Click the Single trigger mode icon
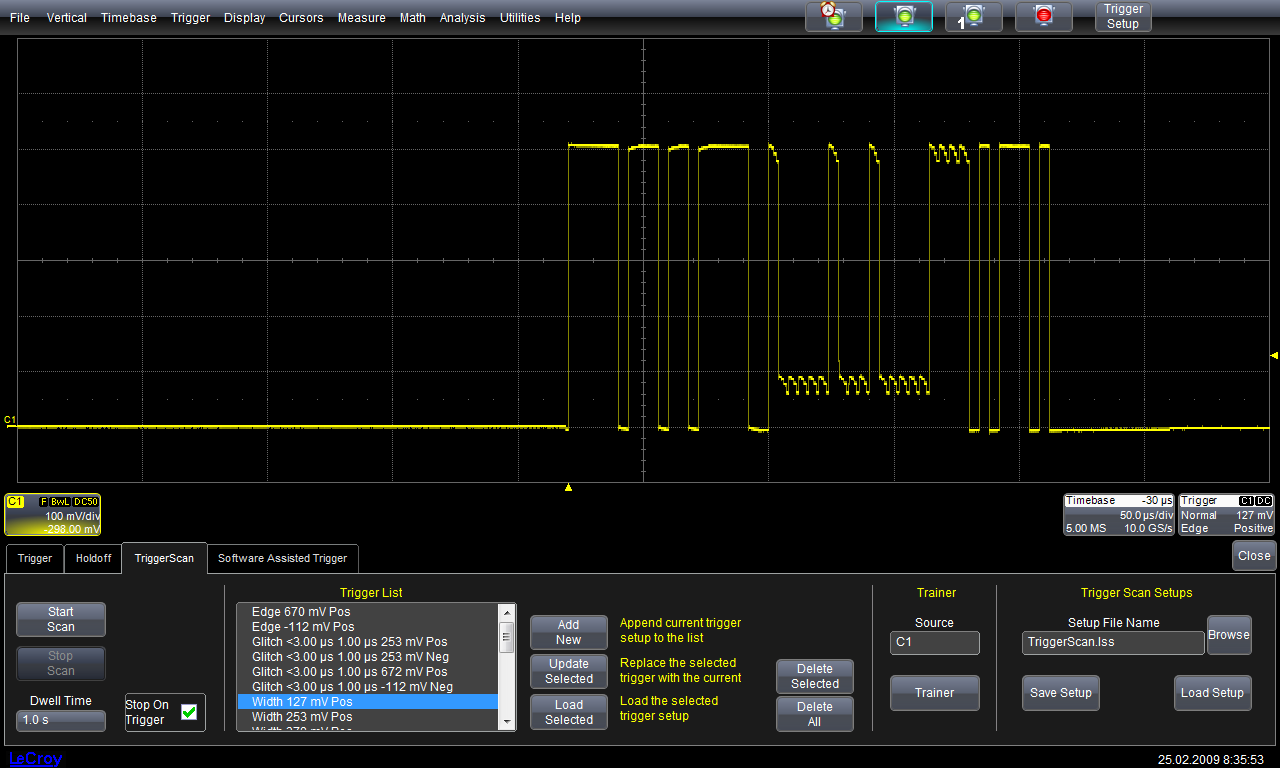 (x=973, y=16)
